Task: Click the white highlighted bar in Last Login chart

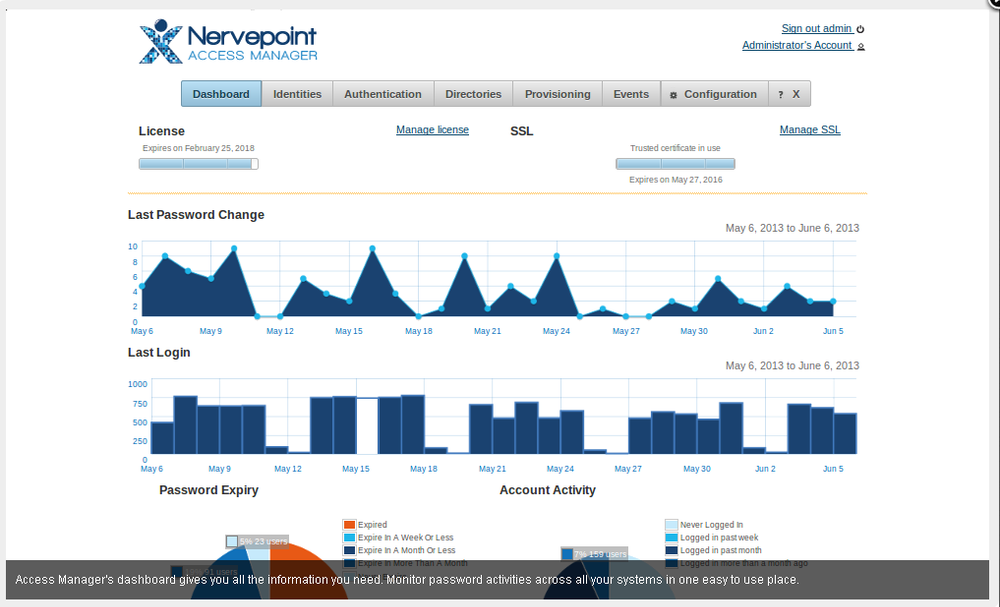Action: coord(367,426)
